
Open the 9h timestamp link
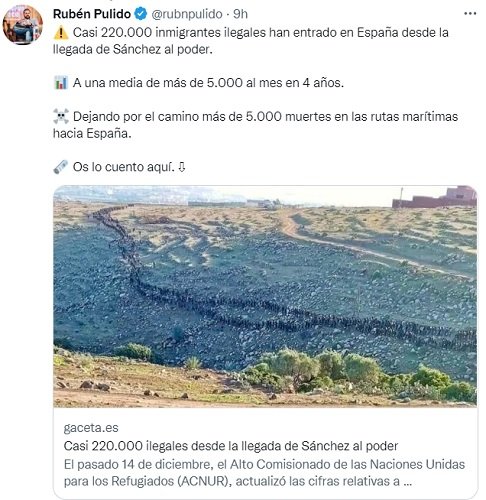tap(240, 14)
